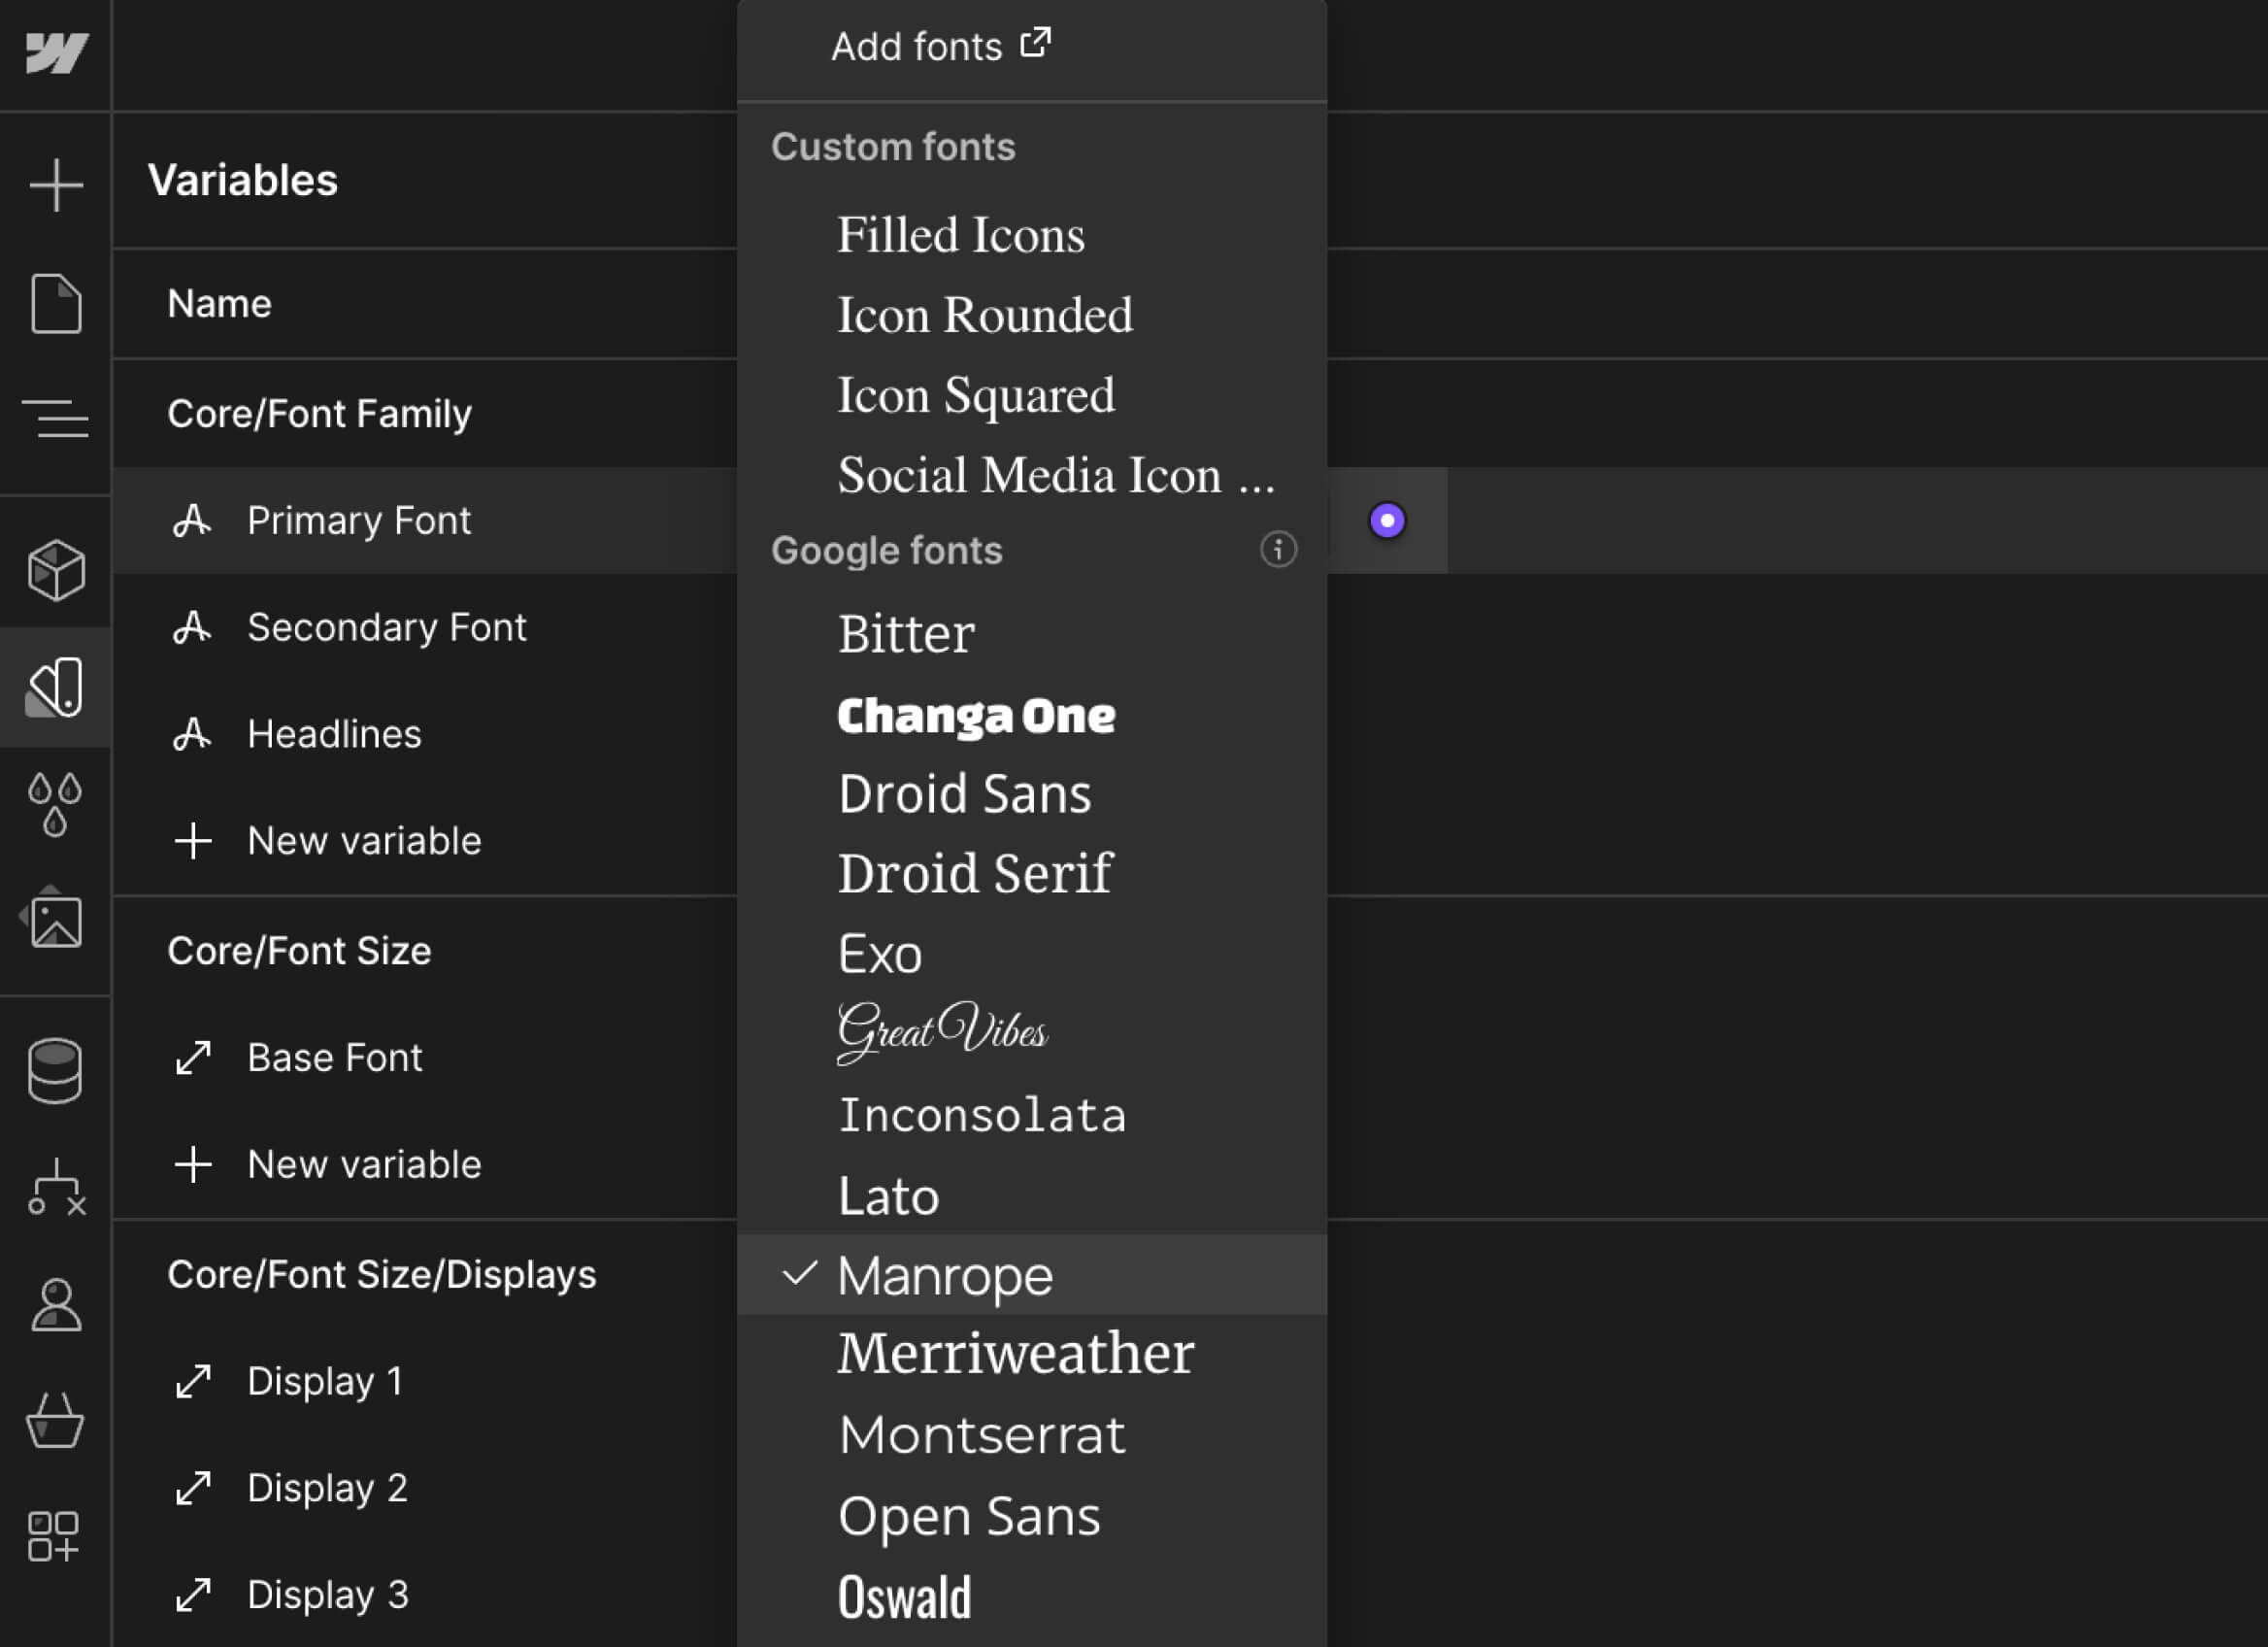Open the Pages panel icon
The width and height of the screenshot is (2268, 1647).
pyautogui.click(x=55, y=303)
